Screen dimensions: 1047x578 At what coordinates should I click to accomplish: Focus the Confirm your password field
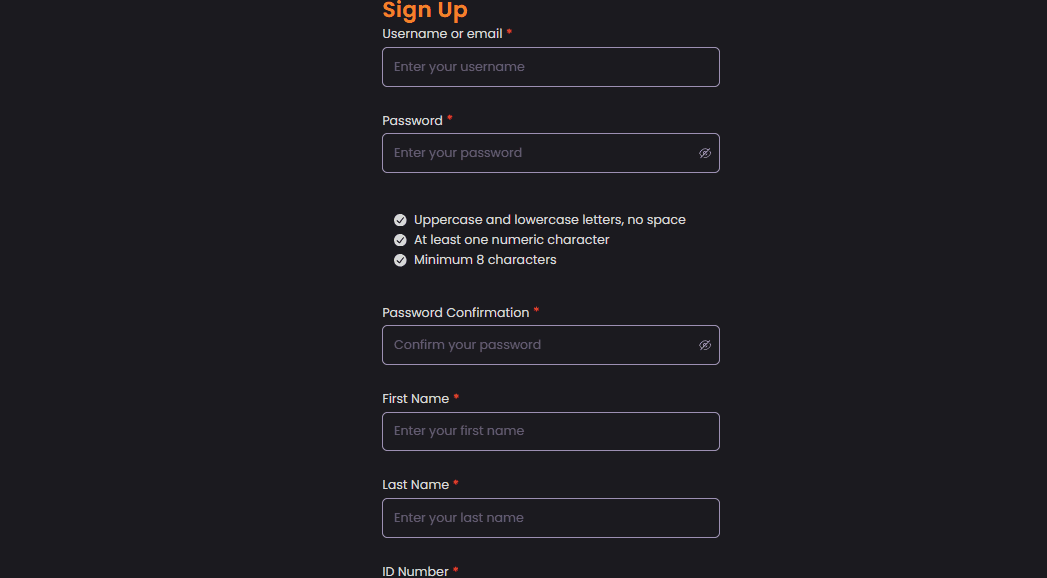click(x=540, y=344)
